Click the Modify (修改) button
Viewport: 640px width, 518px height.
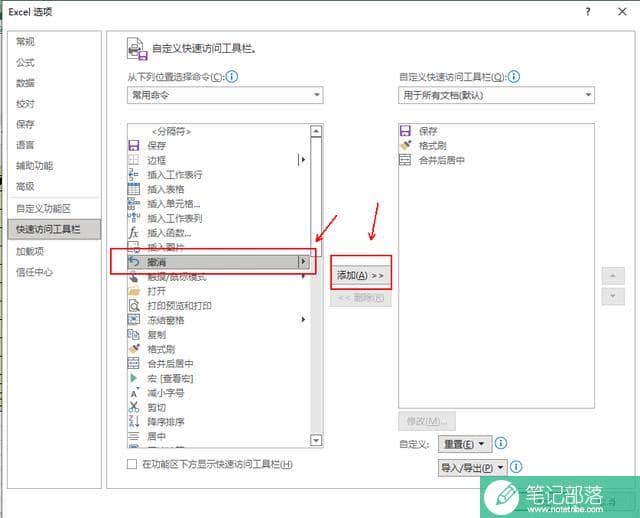tap(427, 421)
